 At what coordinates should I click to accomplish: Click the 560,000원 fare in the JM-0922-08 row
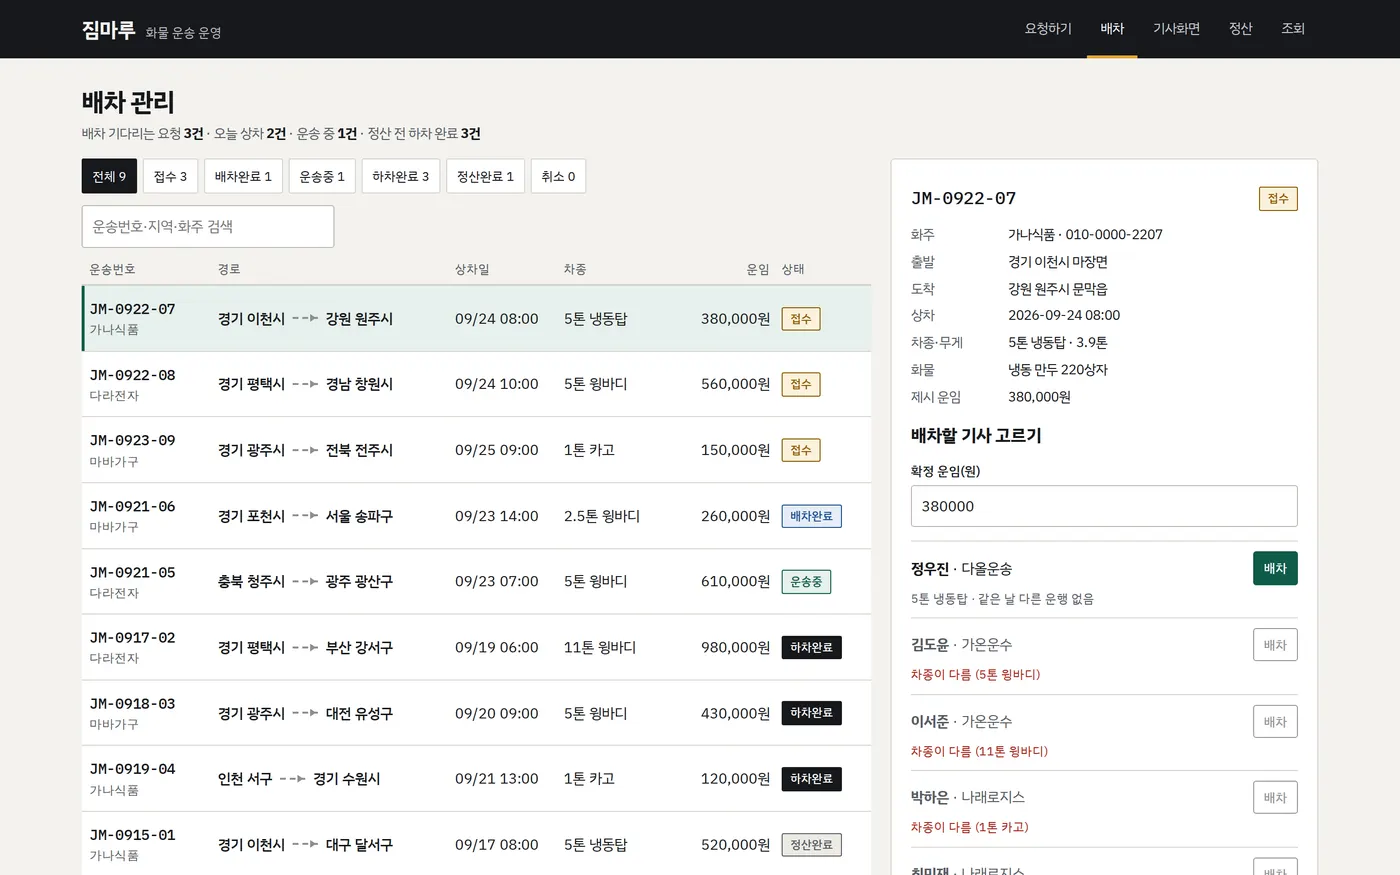point(735,384)
